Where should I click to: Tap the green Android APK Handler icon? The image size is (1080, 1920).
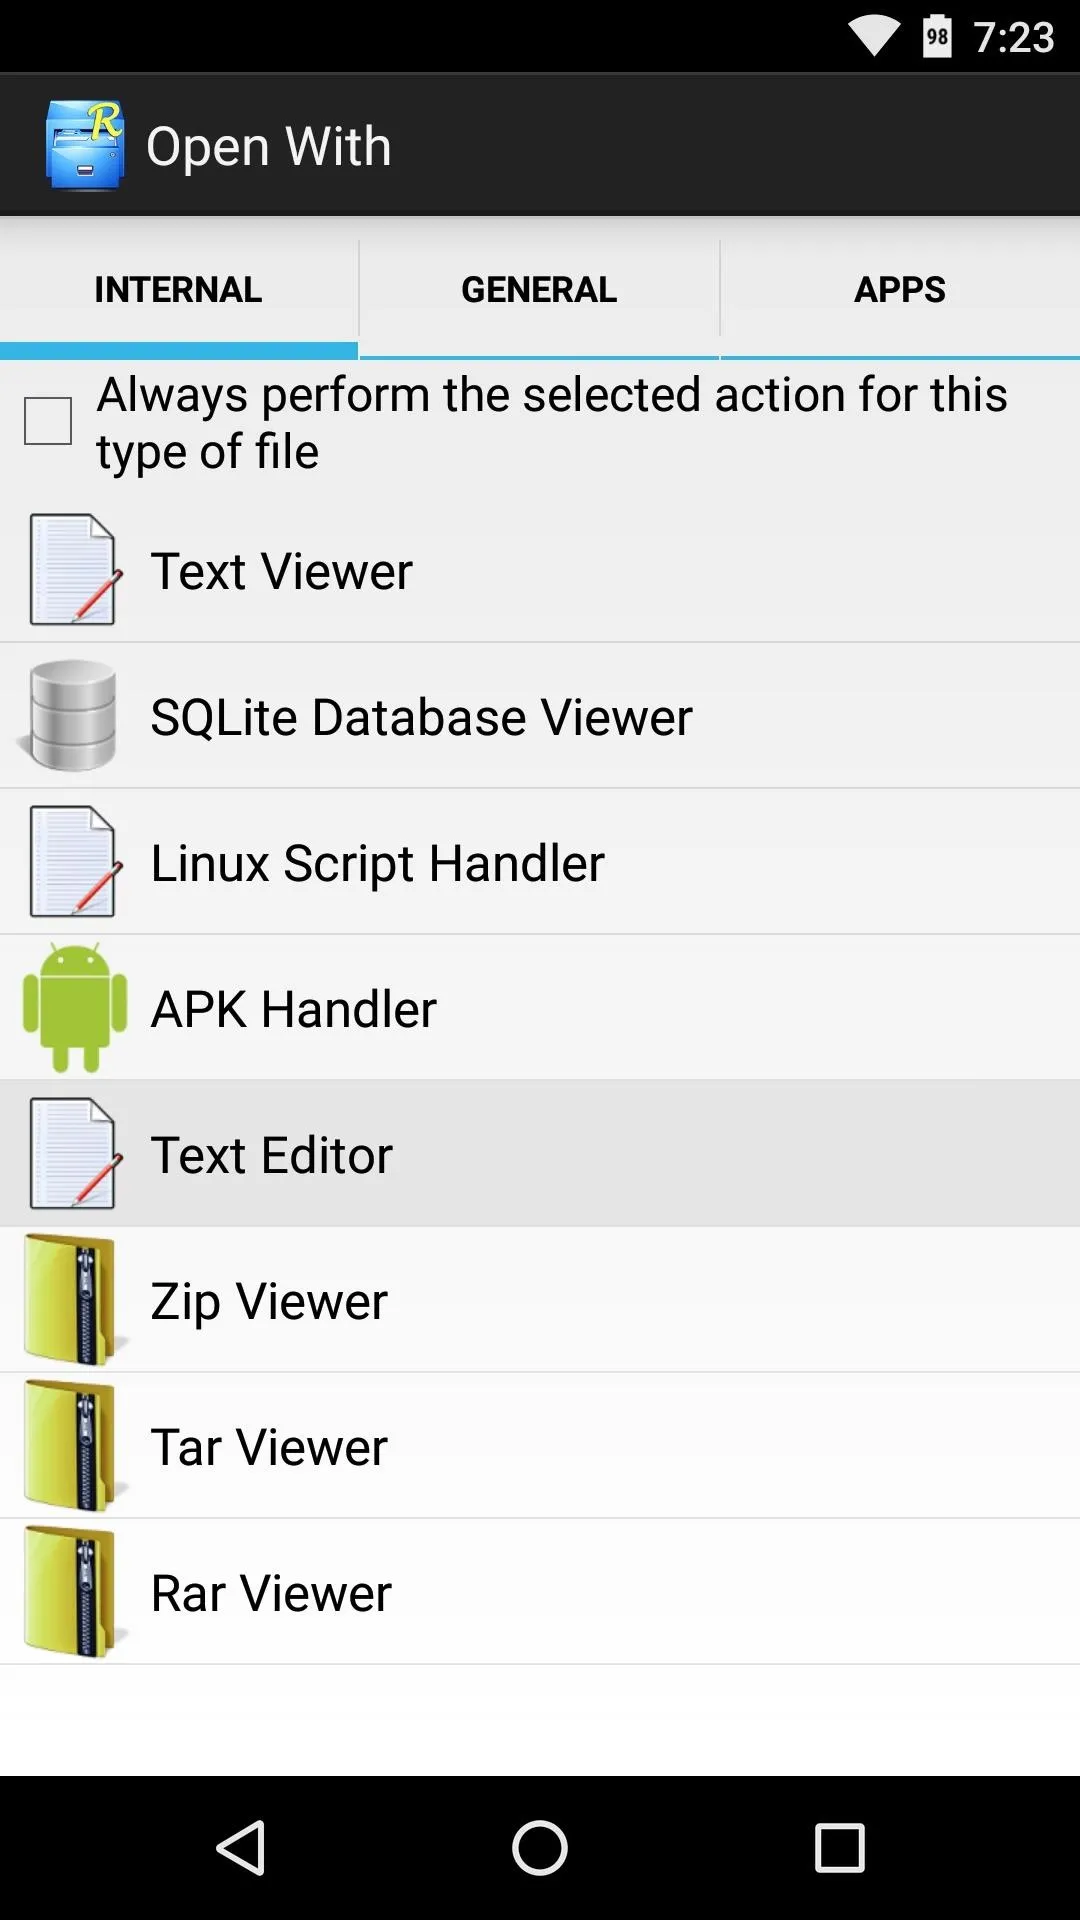75,1008
